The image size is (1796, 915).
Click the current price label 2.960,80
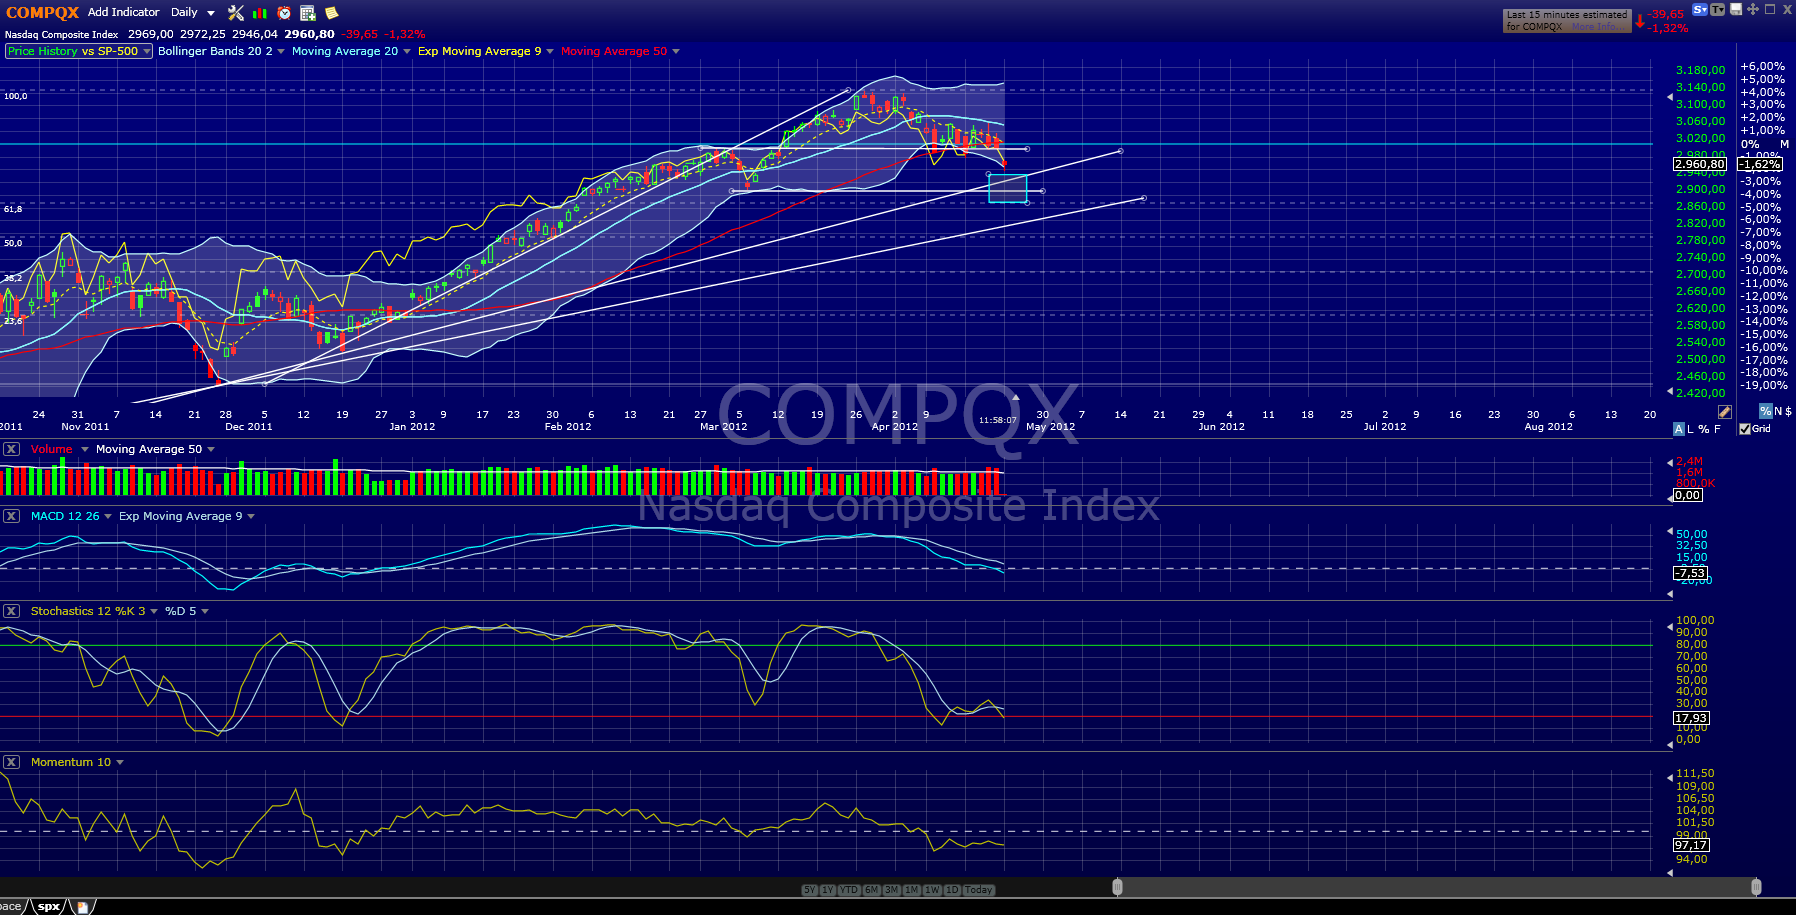pos(1700,164)
